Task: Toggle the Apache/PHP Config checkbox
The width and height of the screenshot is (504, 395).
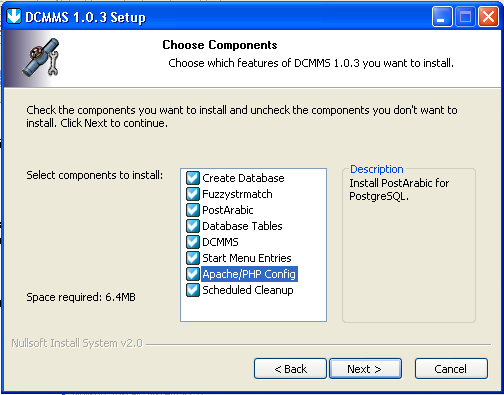Action: [193, 274]
